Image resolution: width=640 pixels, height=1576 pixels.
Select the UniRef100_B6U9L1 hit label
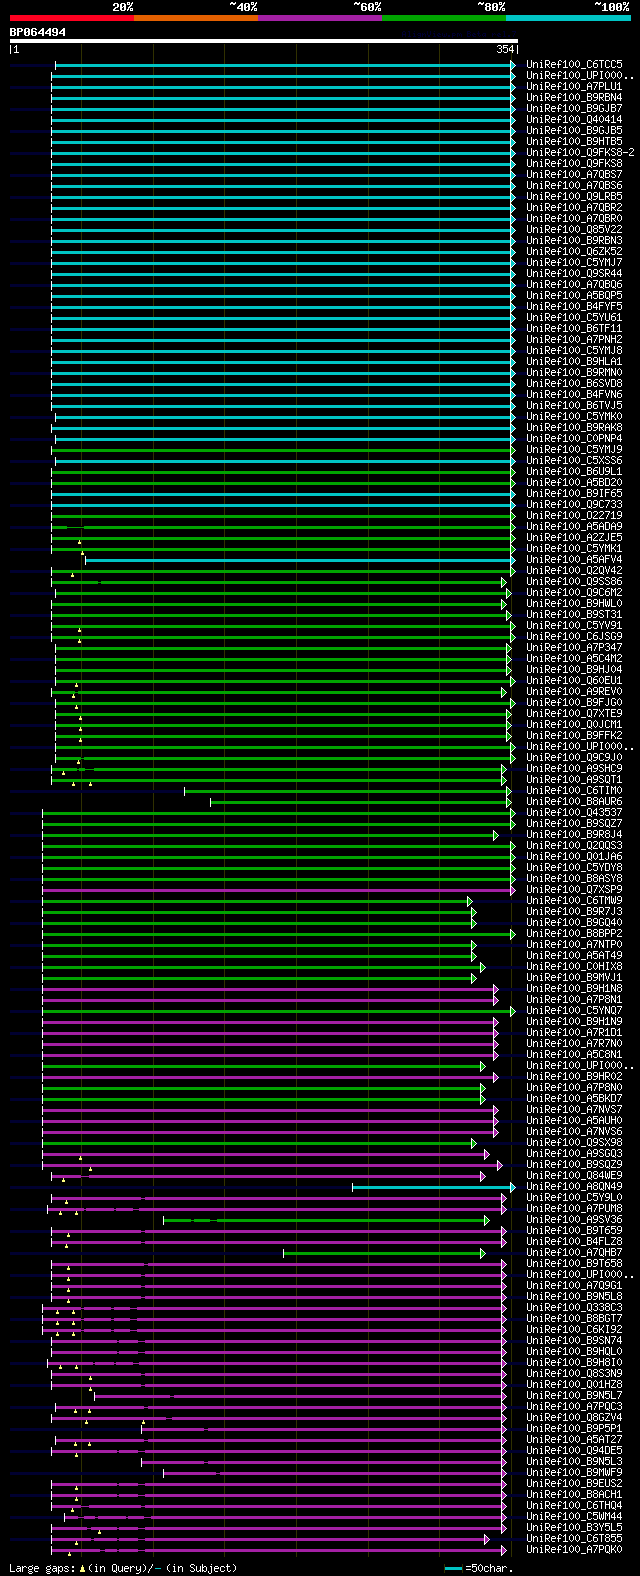(574, 471)
